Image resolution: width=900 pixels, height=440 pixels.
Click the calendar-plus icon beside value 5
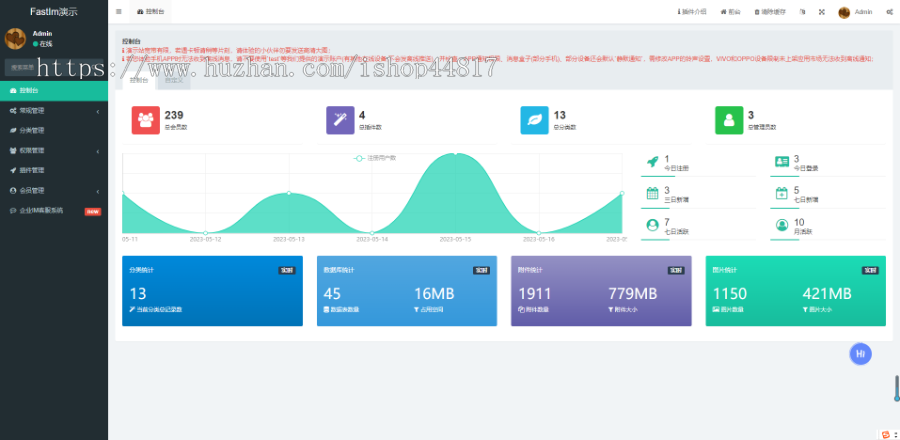(x=782, y=193)
